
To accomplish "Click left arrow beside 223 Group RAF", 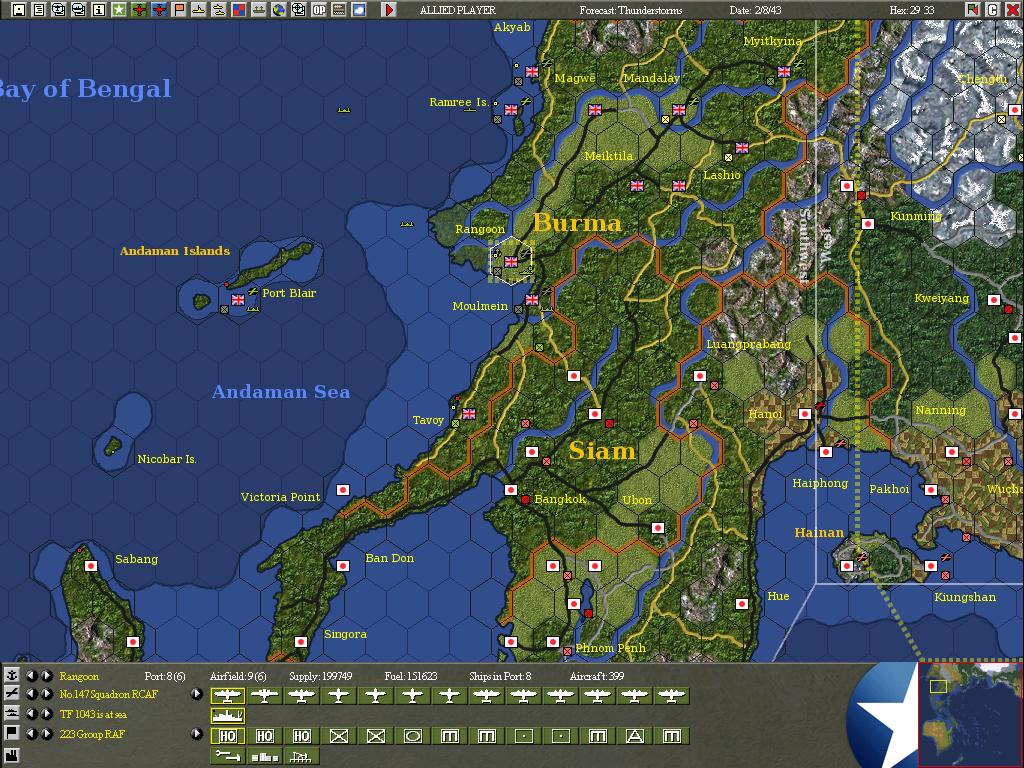I will 31,733.
